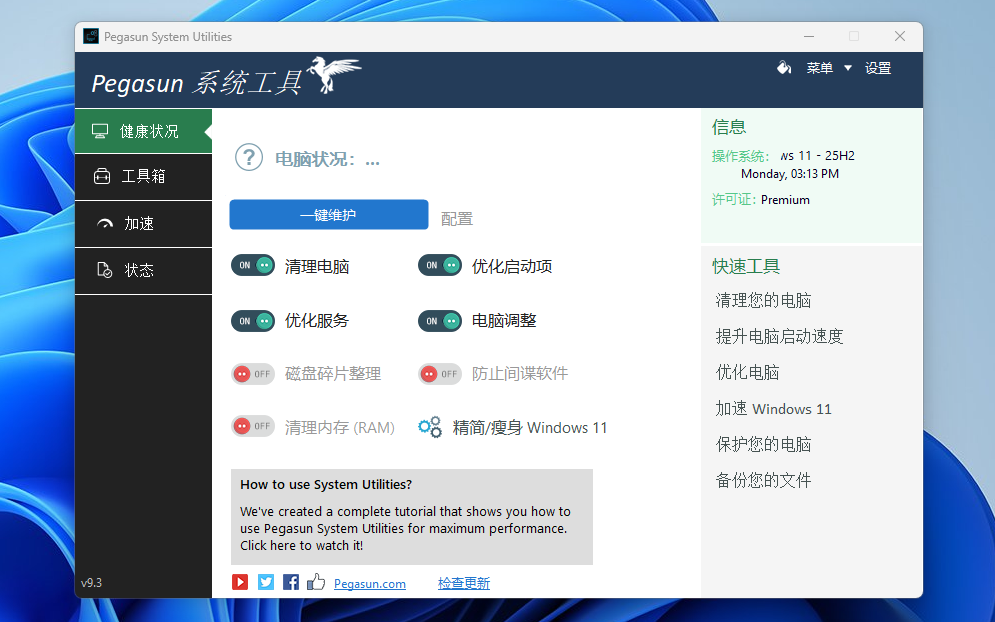
Task: Open the Pegasun.com link
Action: click(x=370, y=584)
